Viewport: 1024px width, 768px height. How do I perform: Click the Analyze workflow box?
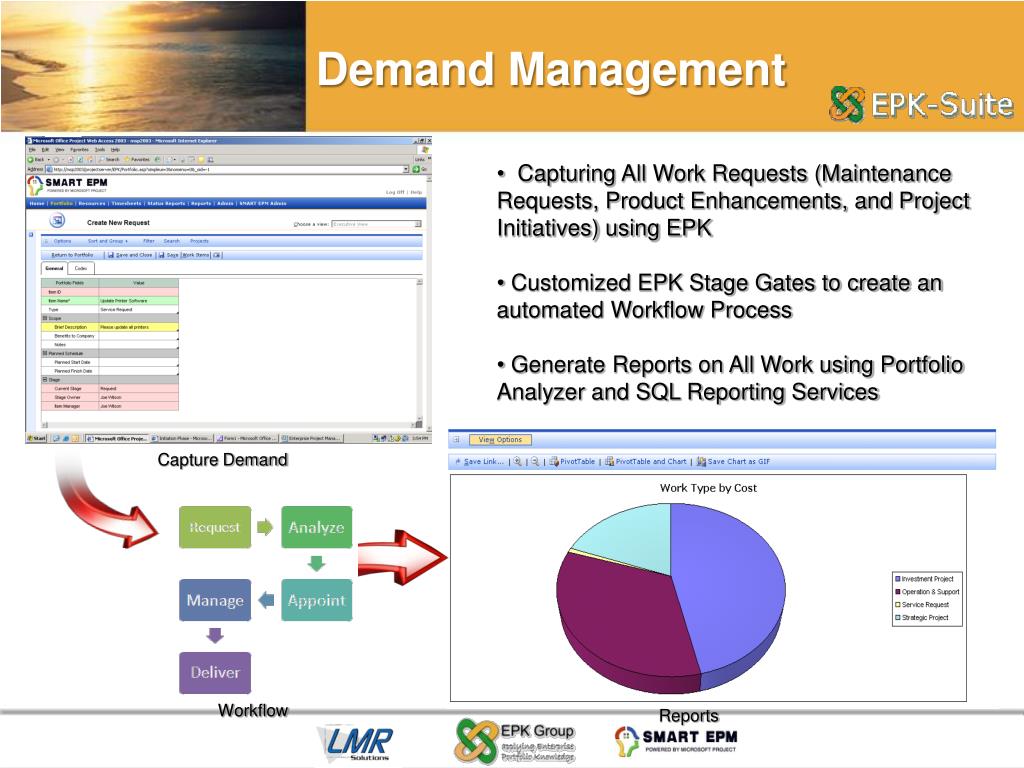317,527
